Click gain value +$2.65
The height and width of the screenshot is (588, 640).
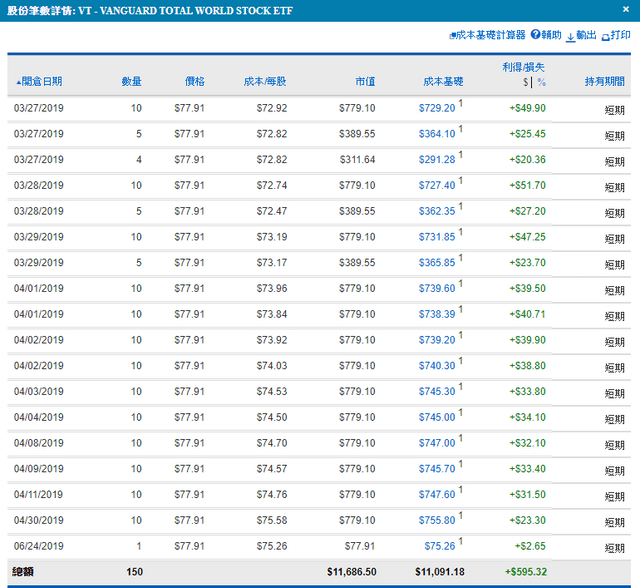530,546
